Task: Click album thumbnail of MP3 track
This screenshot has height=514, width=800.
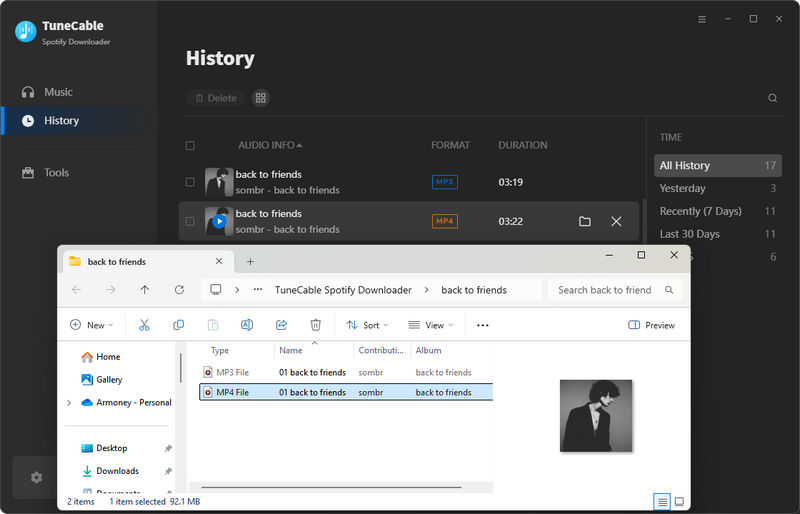Action: (x=219, y=182)
